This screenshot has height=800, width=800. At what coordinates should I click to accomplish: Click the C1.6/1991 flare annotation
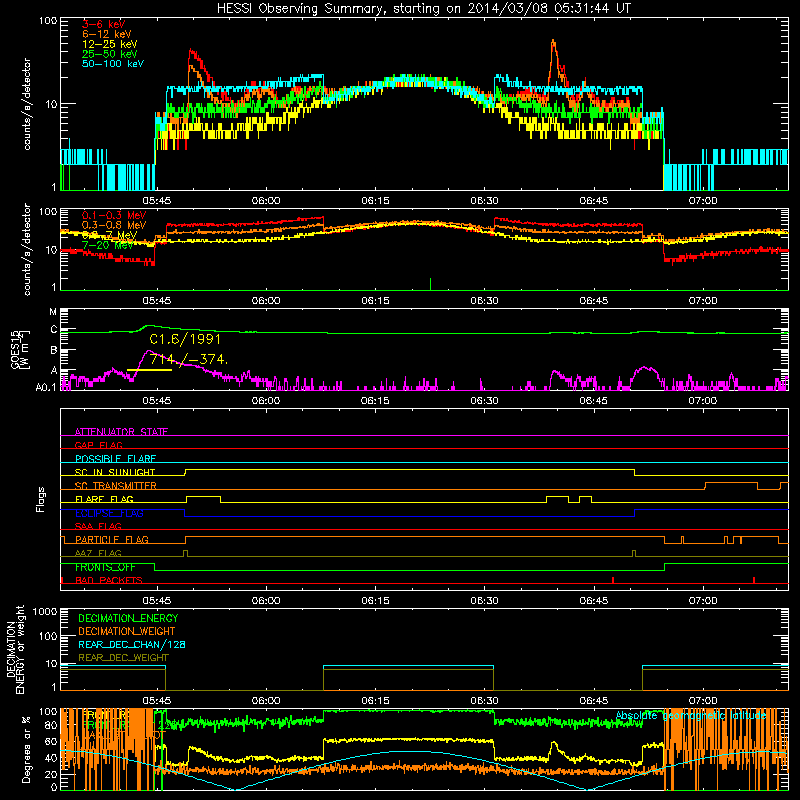point(185,339)
